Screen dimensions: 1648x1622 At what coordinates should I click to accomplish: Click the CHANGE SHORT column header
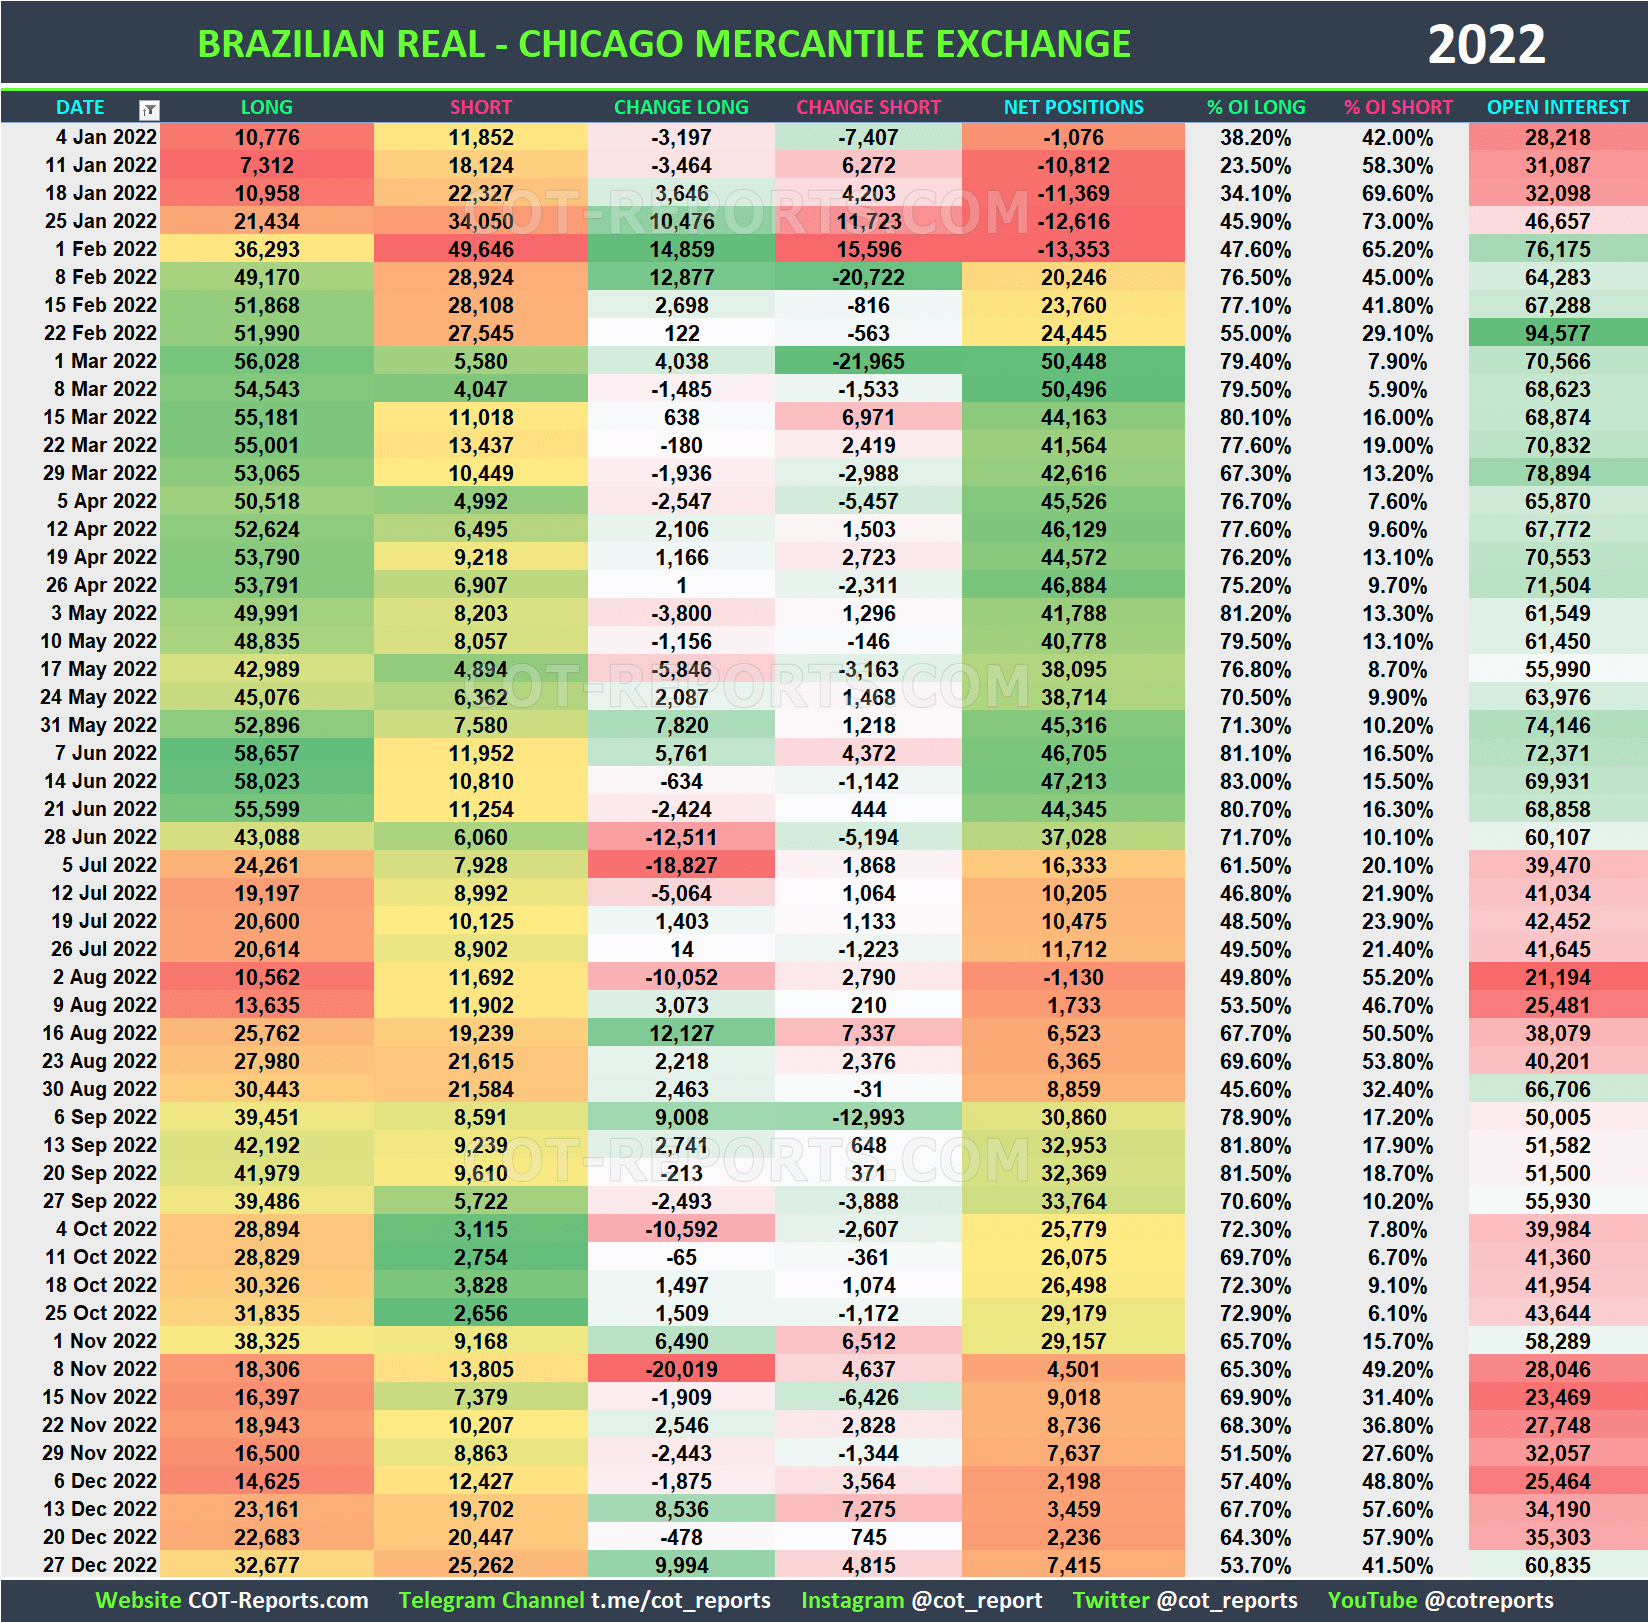tap(869, 107)
